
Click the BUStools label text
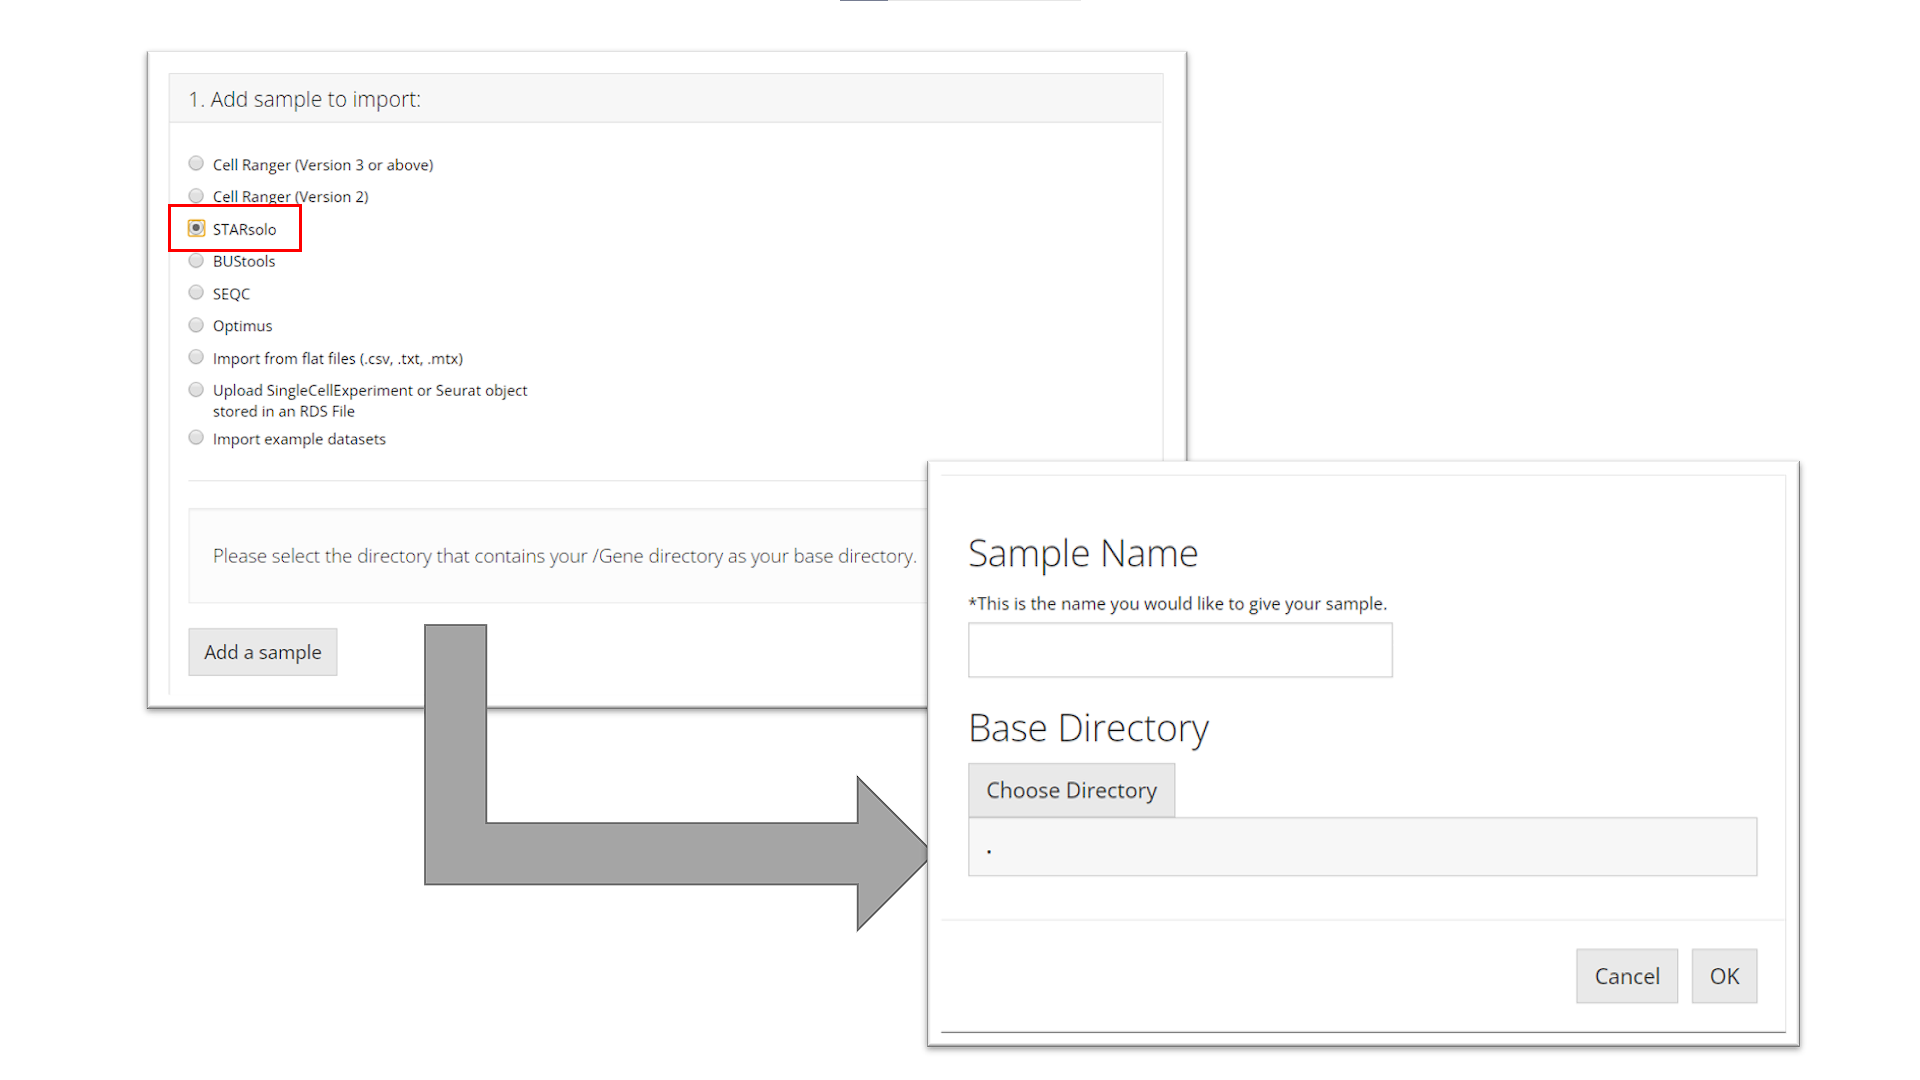coord(244,262)
